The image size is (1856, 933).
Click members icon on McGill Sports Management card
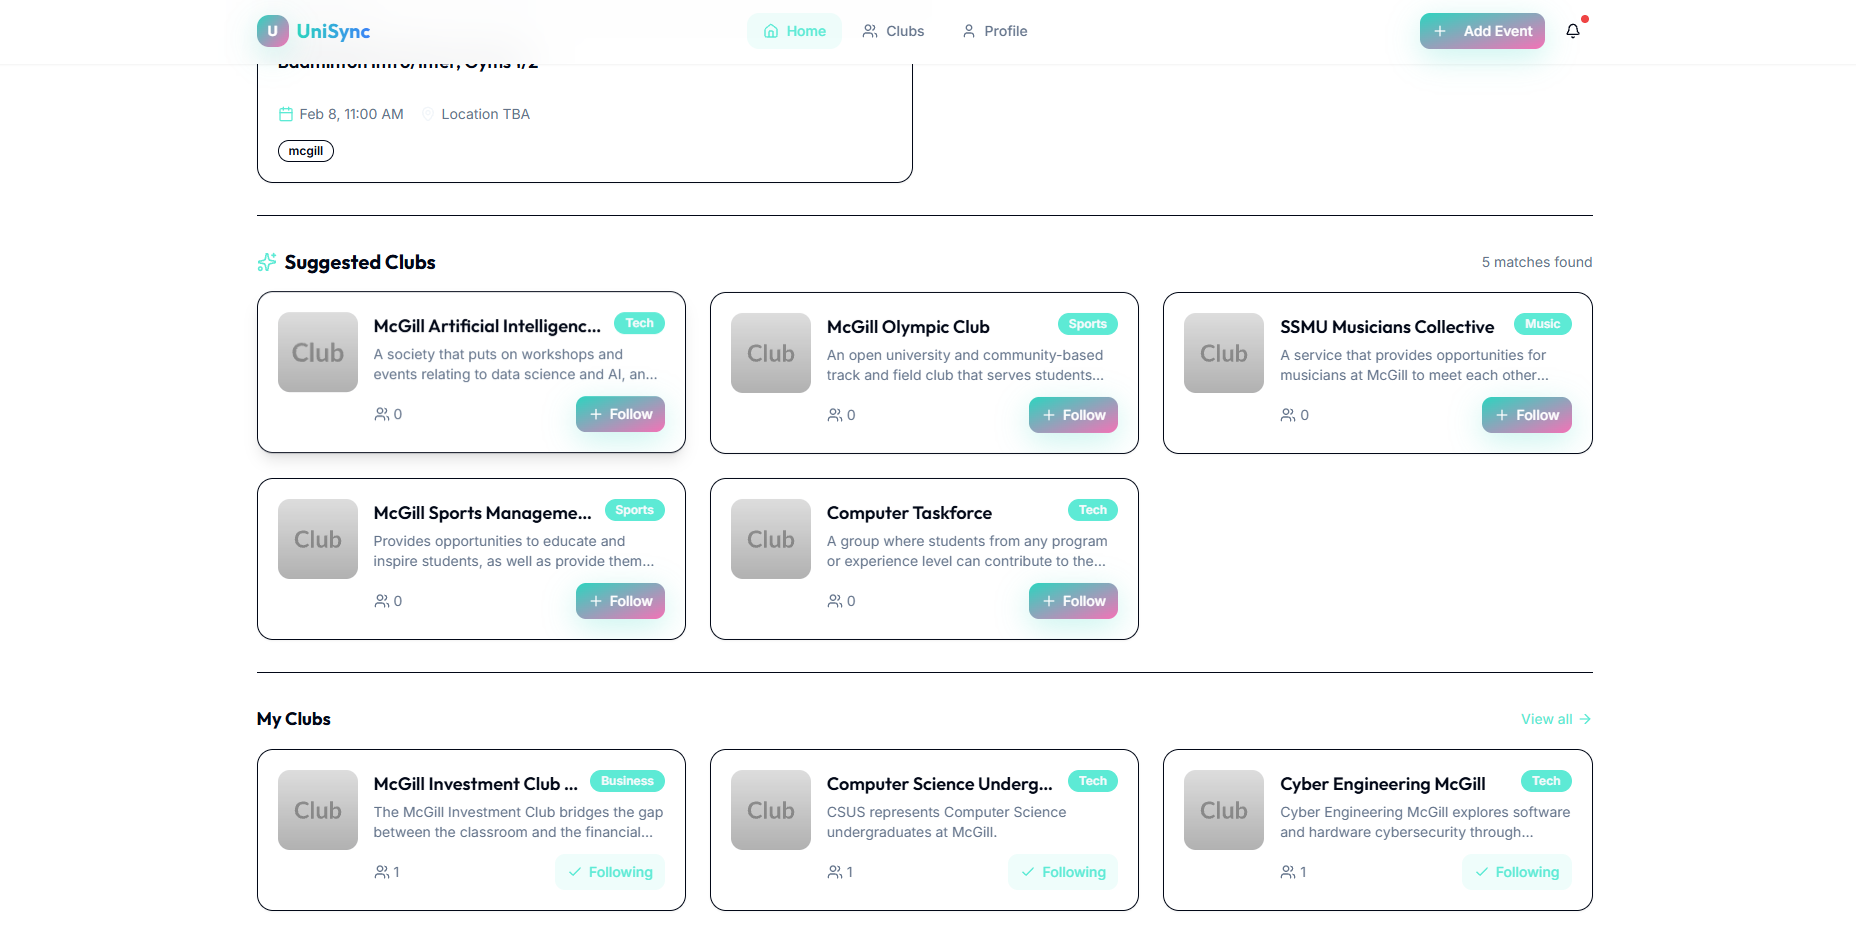coord(382,601)
